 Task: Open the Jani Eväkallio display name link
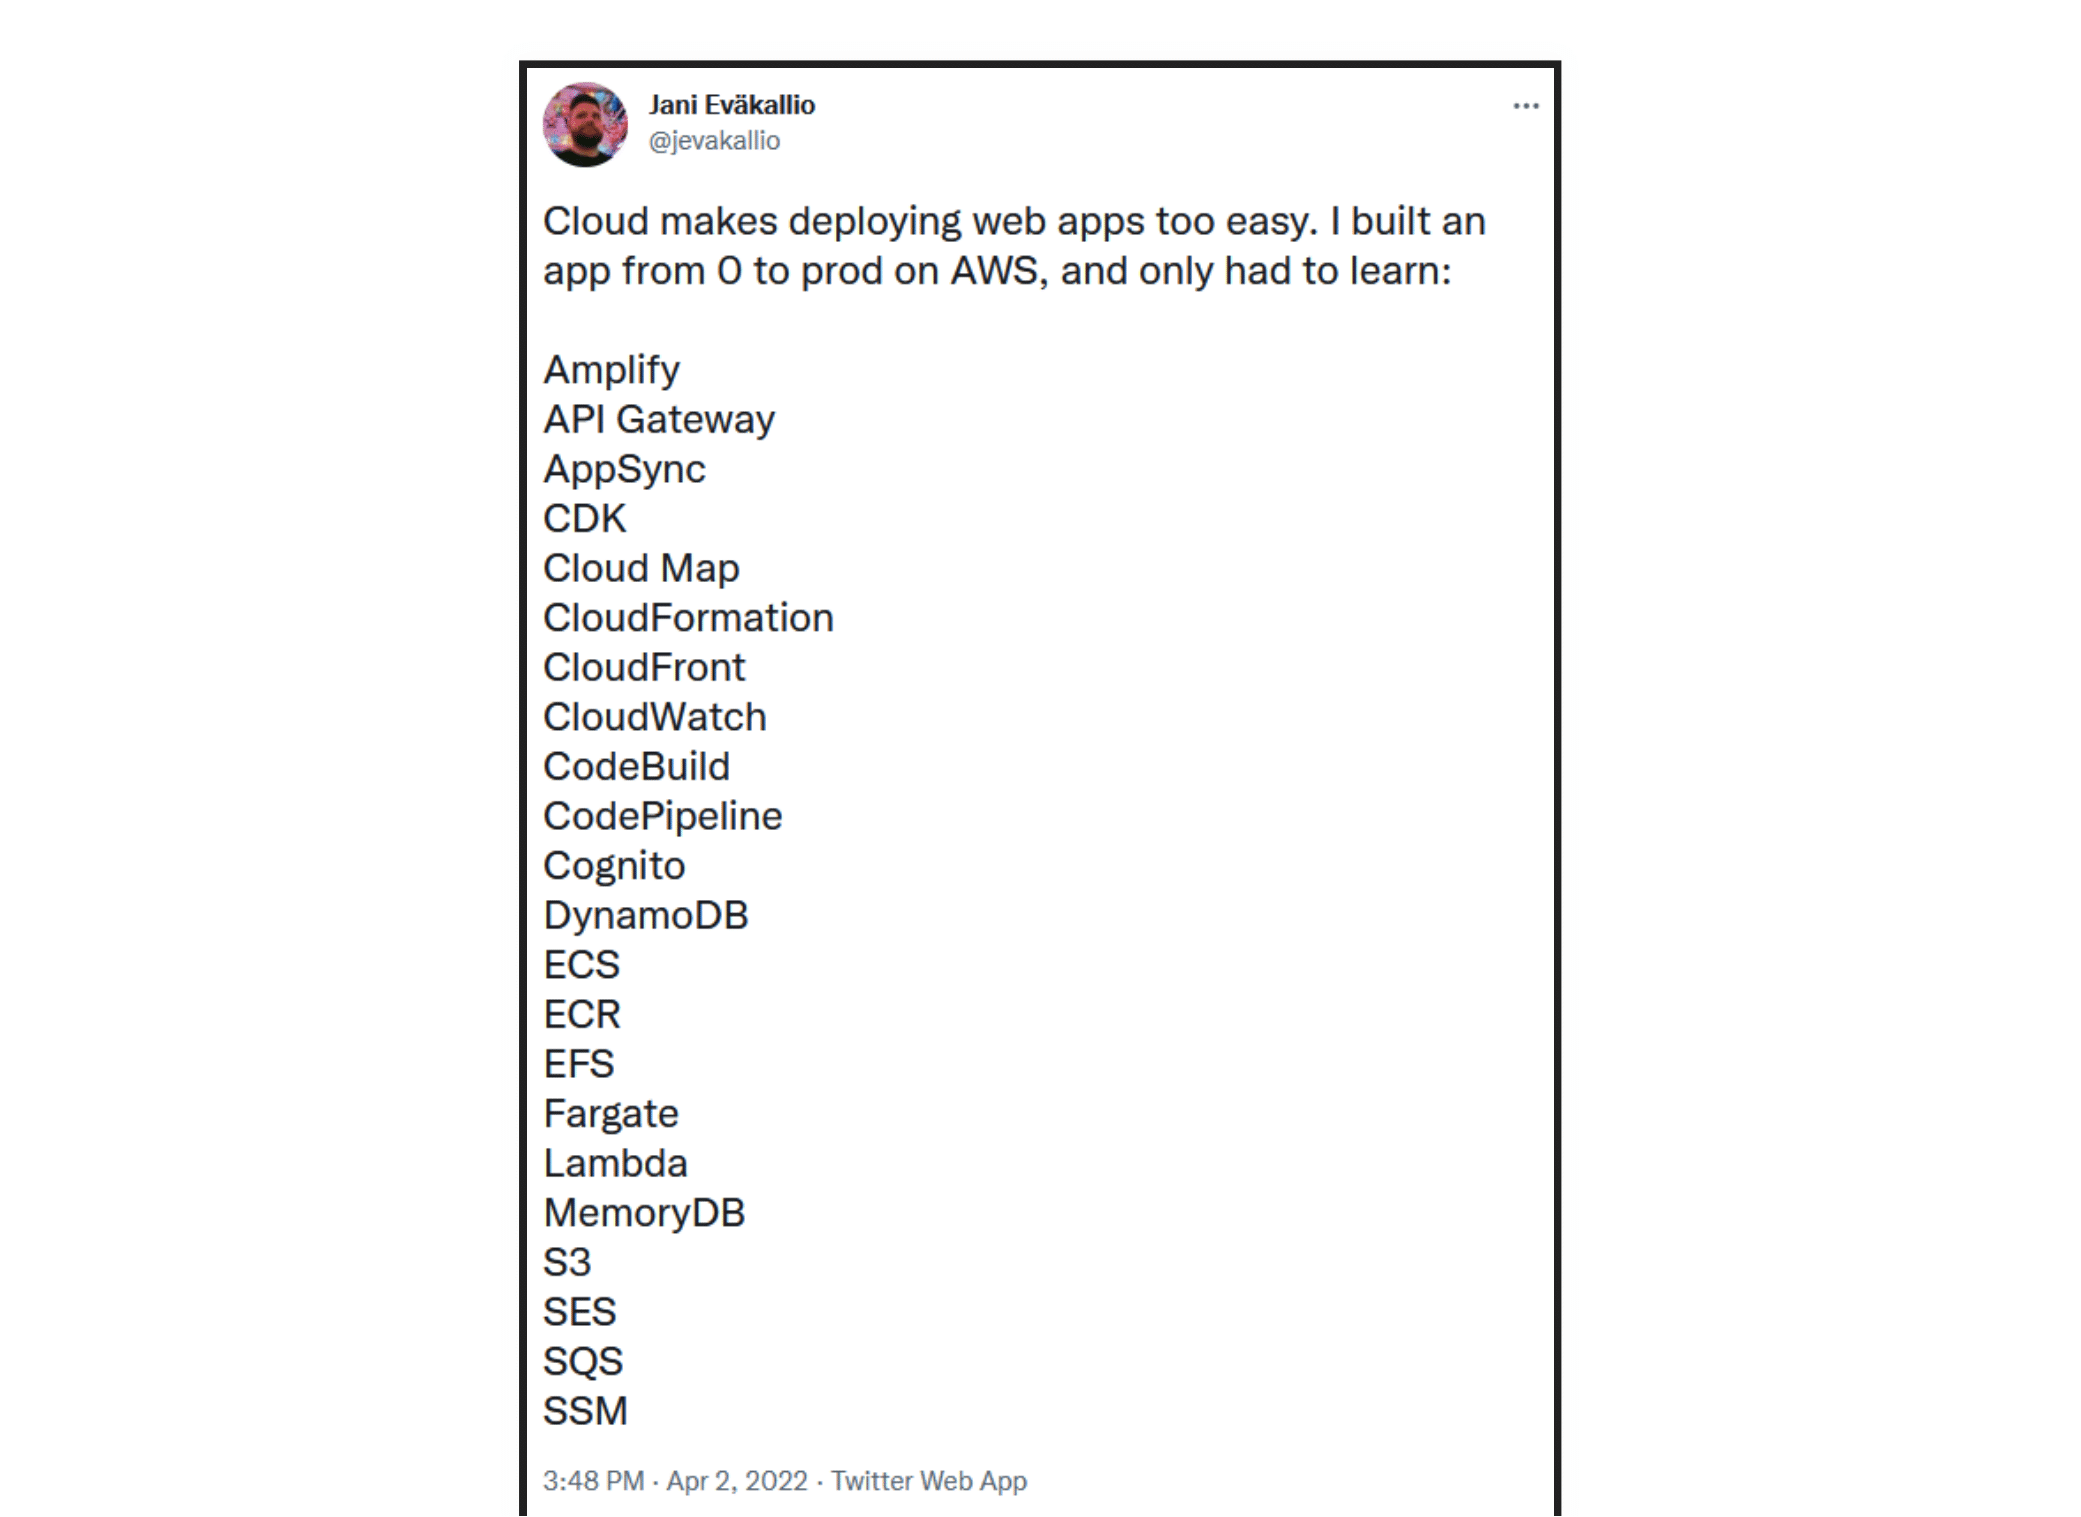click(x=731, y=105)
